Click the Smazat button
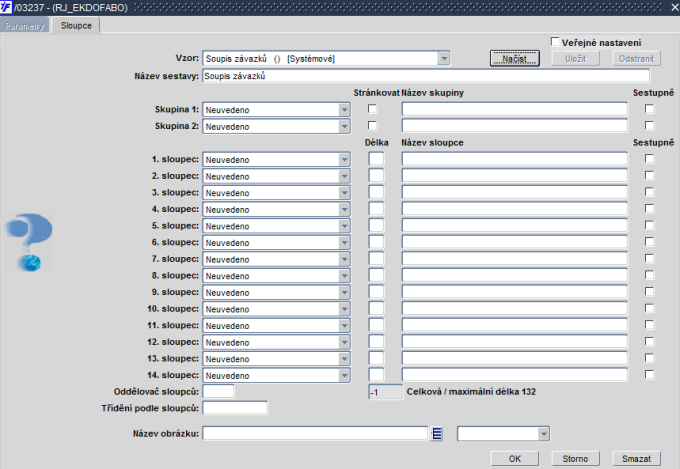 (x=636, y=459)
